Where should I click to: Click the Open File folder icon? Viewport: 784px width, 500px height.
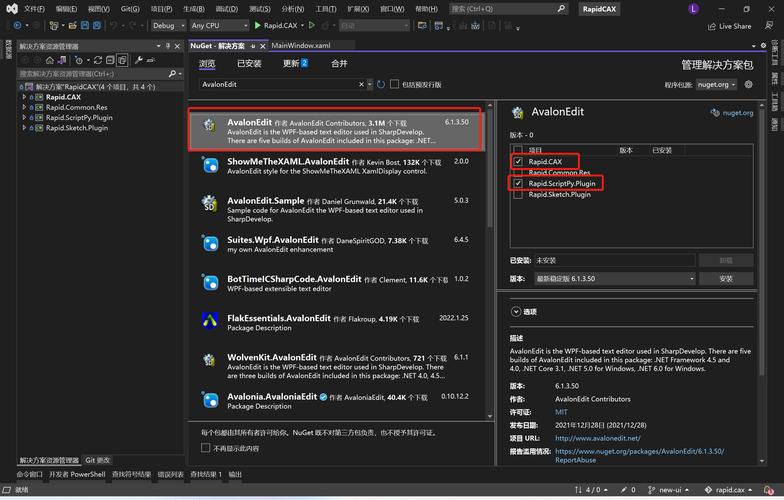pyautogui.click(x=73, y=26)
